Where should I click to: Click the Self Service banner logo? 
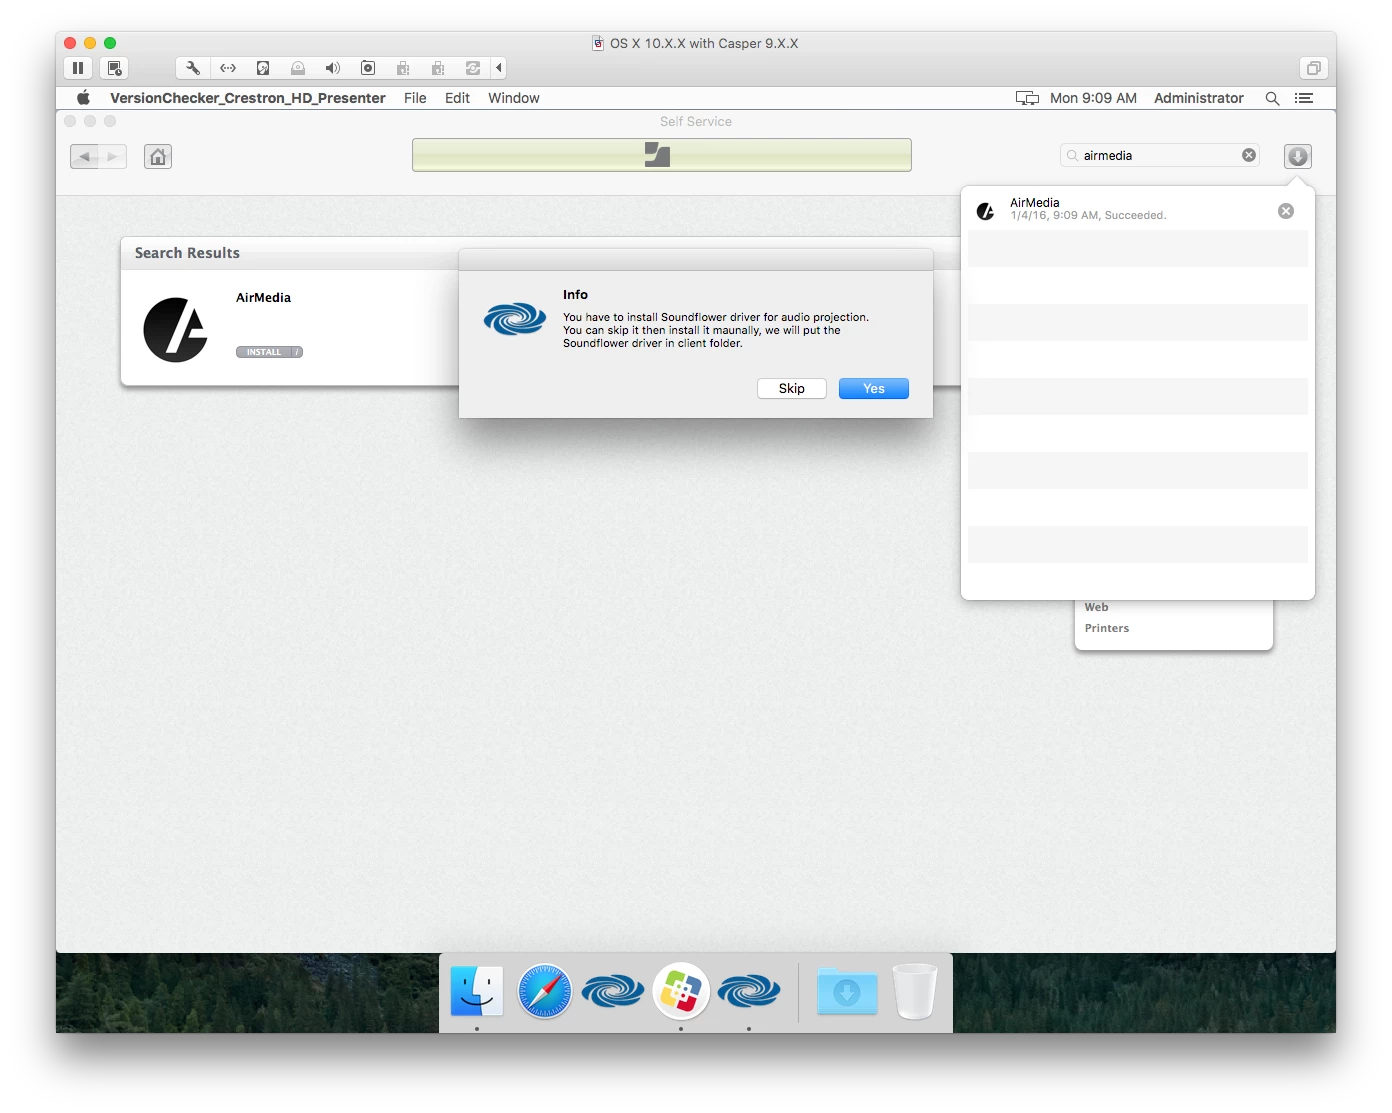657,154
